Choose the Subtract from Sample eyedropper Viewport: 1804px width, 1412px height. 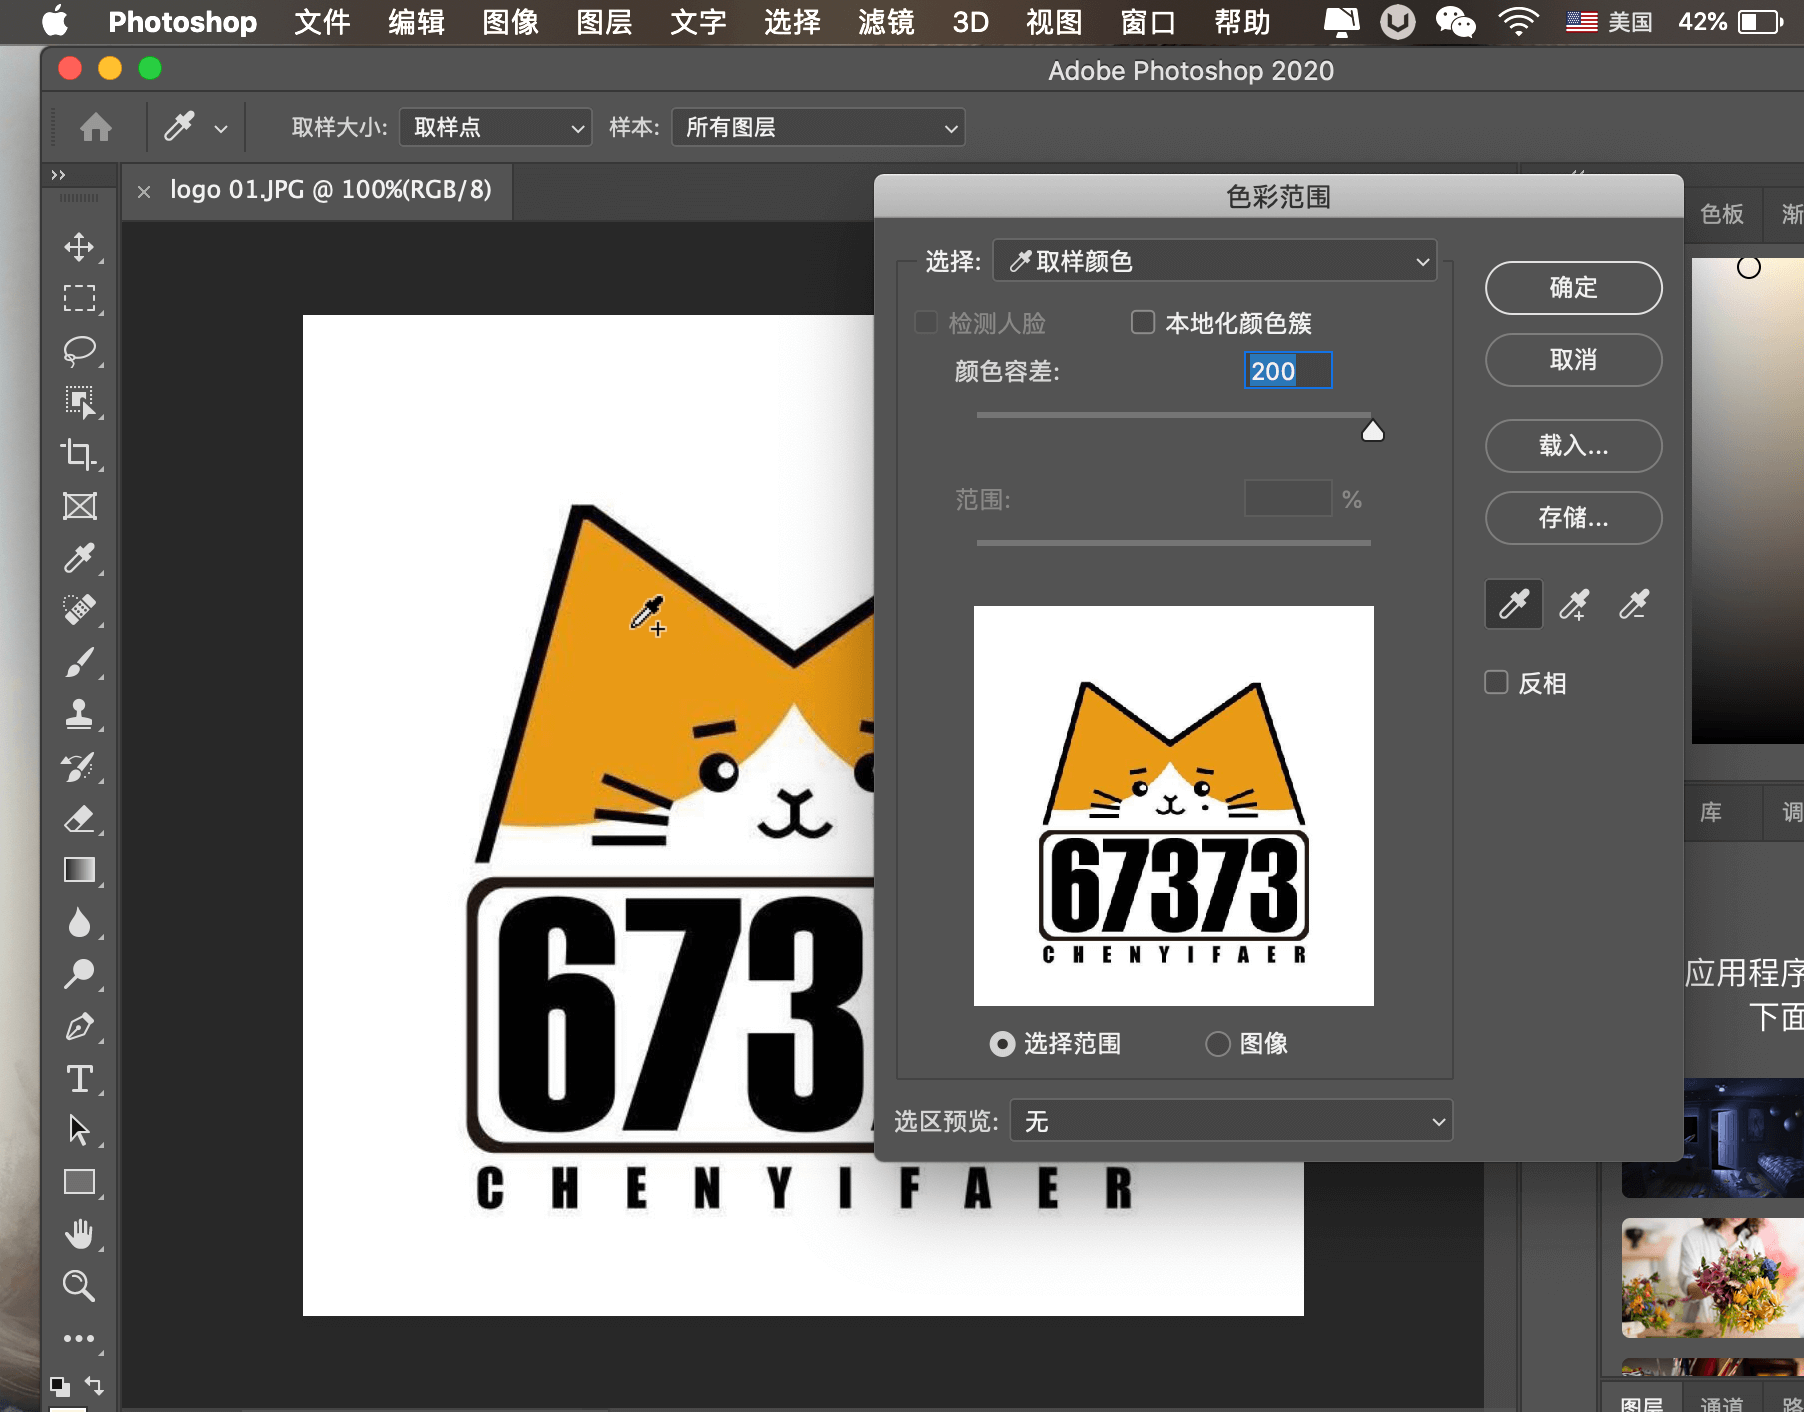point(1634,604)
